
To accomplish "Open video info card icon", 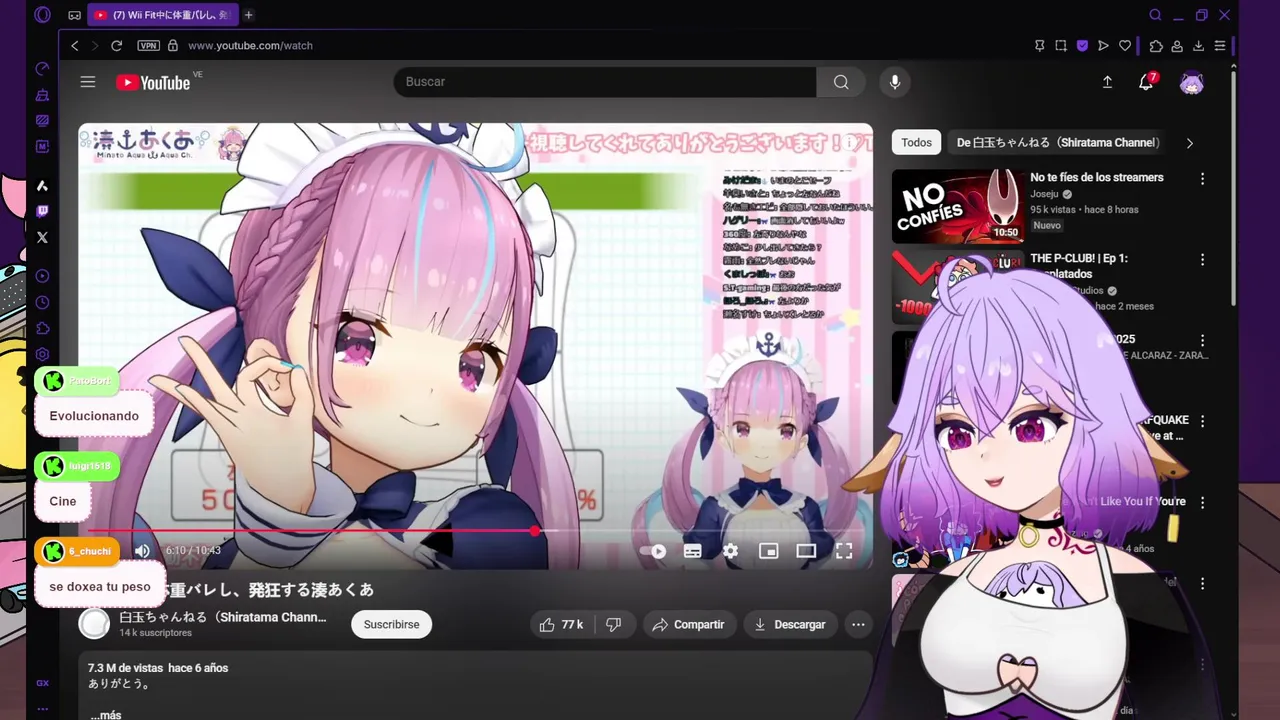I will tap(852, 143).
